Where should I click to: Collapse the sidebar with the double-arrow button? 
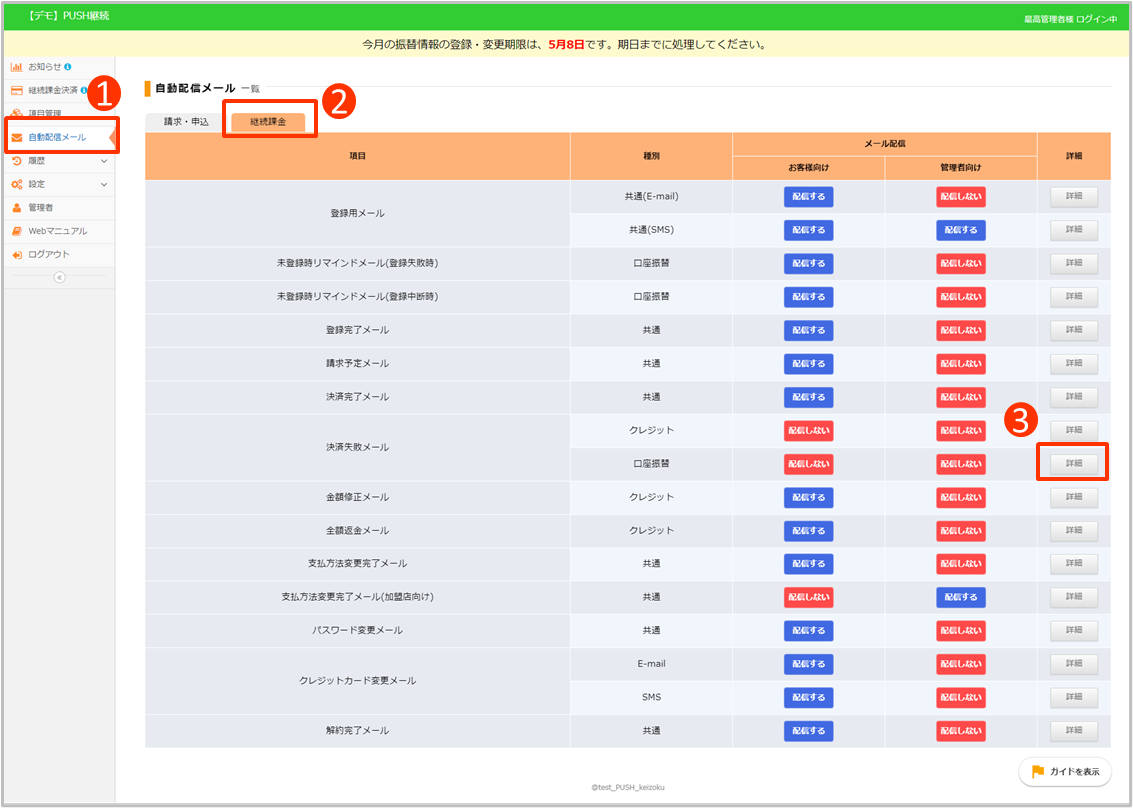coord(59,277)
